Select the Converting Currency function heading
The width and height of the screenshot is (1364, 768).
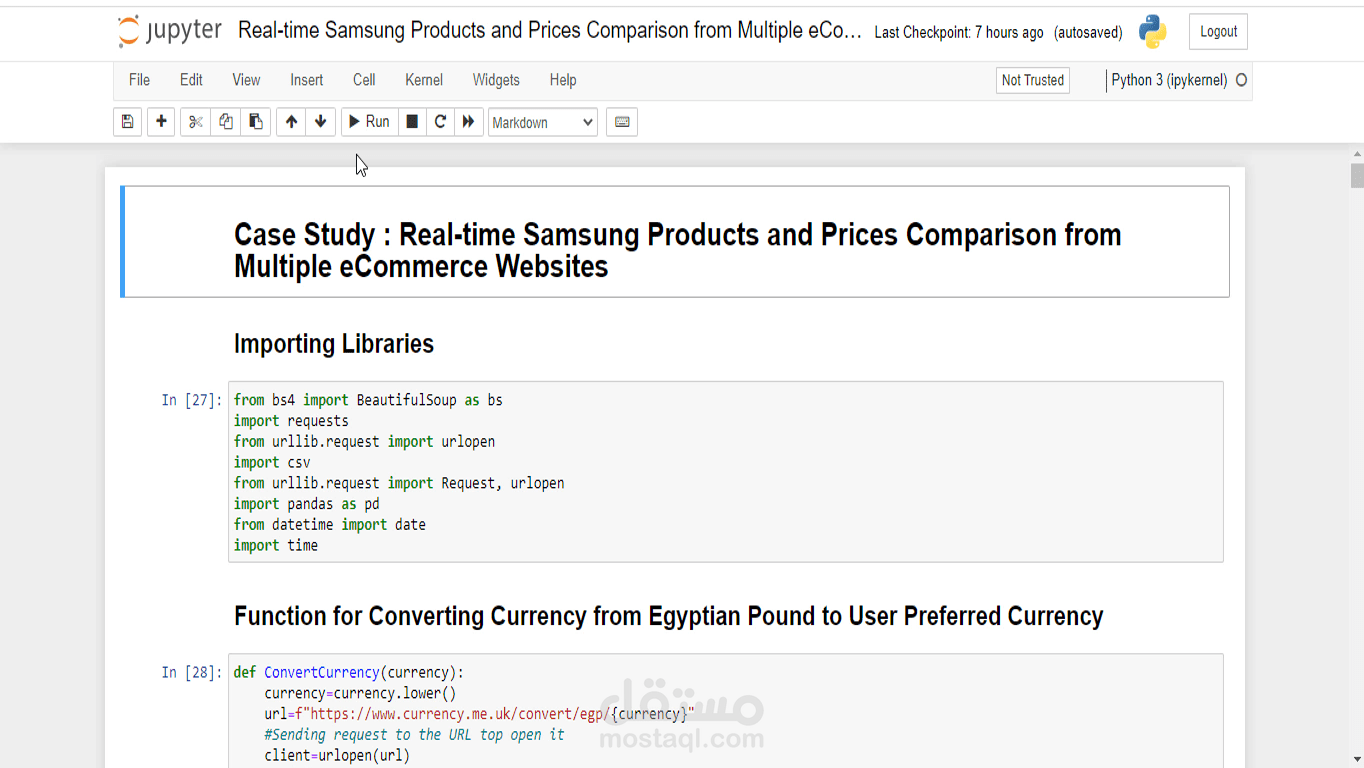669,616
